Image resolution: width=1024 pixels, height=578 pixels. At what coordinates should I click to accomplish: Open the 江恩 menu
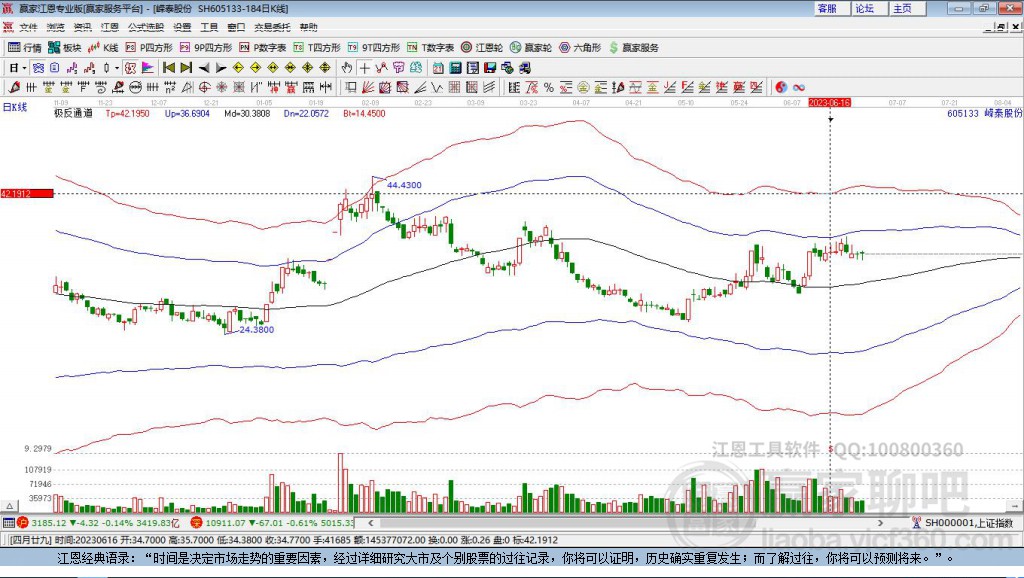tap(110, 27)
